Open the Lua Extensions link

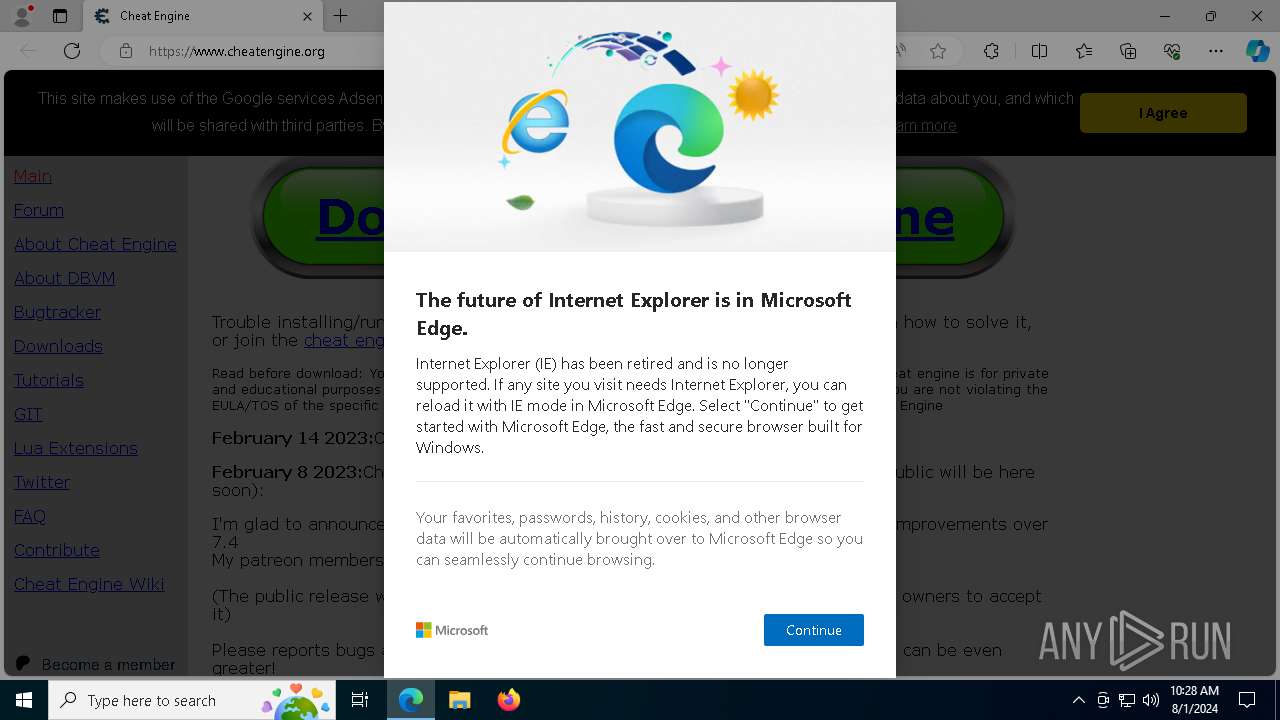tap(76, 448)
